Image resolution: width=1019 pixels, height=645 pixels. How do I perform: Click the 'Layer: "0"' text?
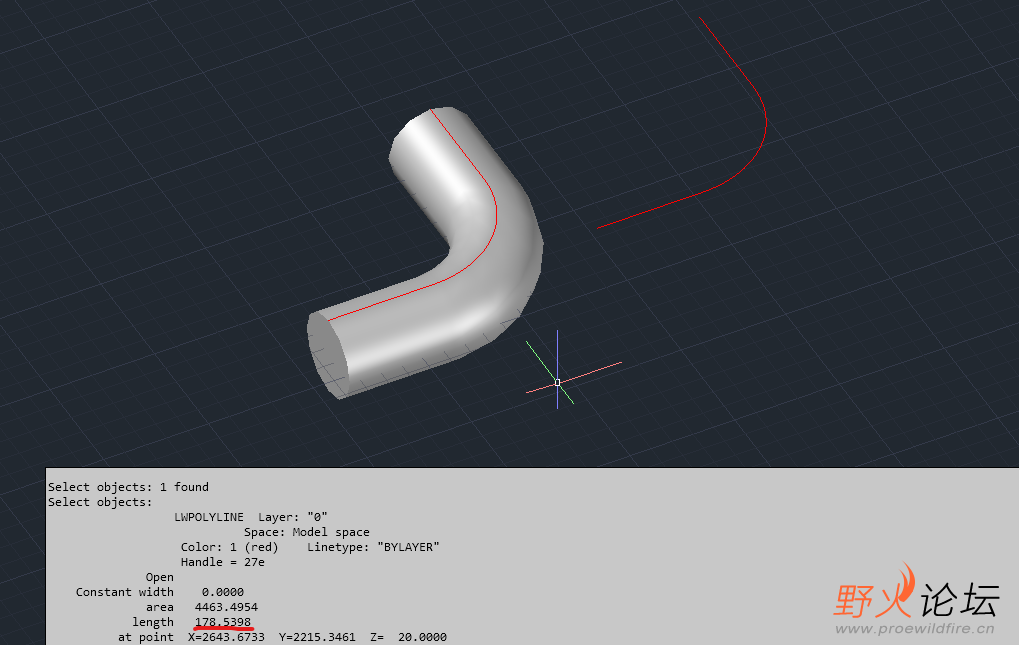coord(292,517)
